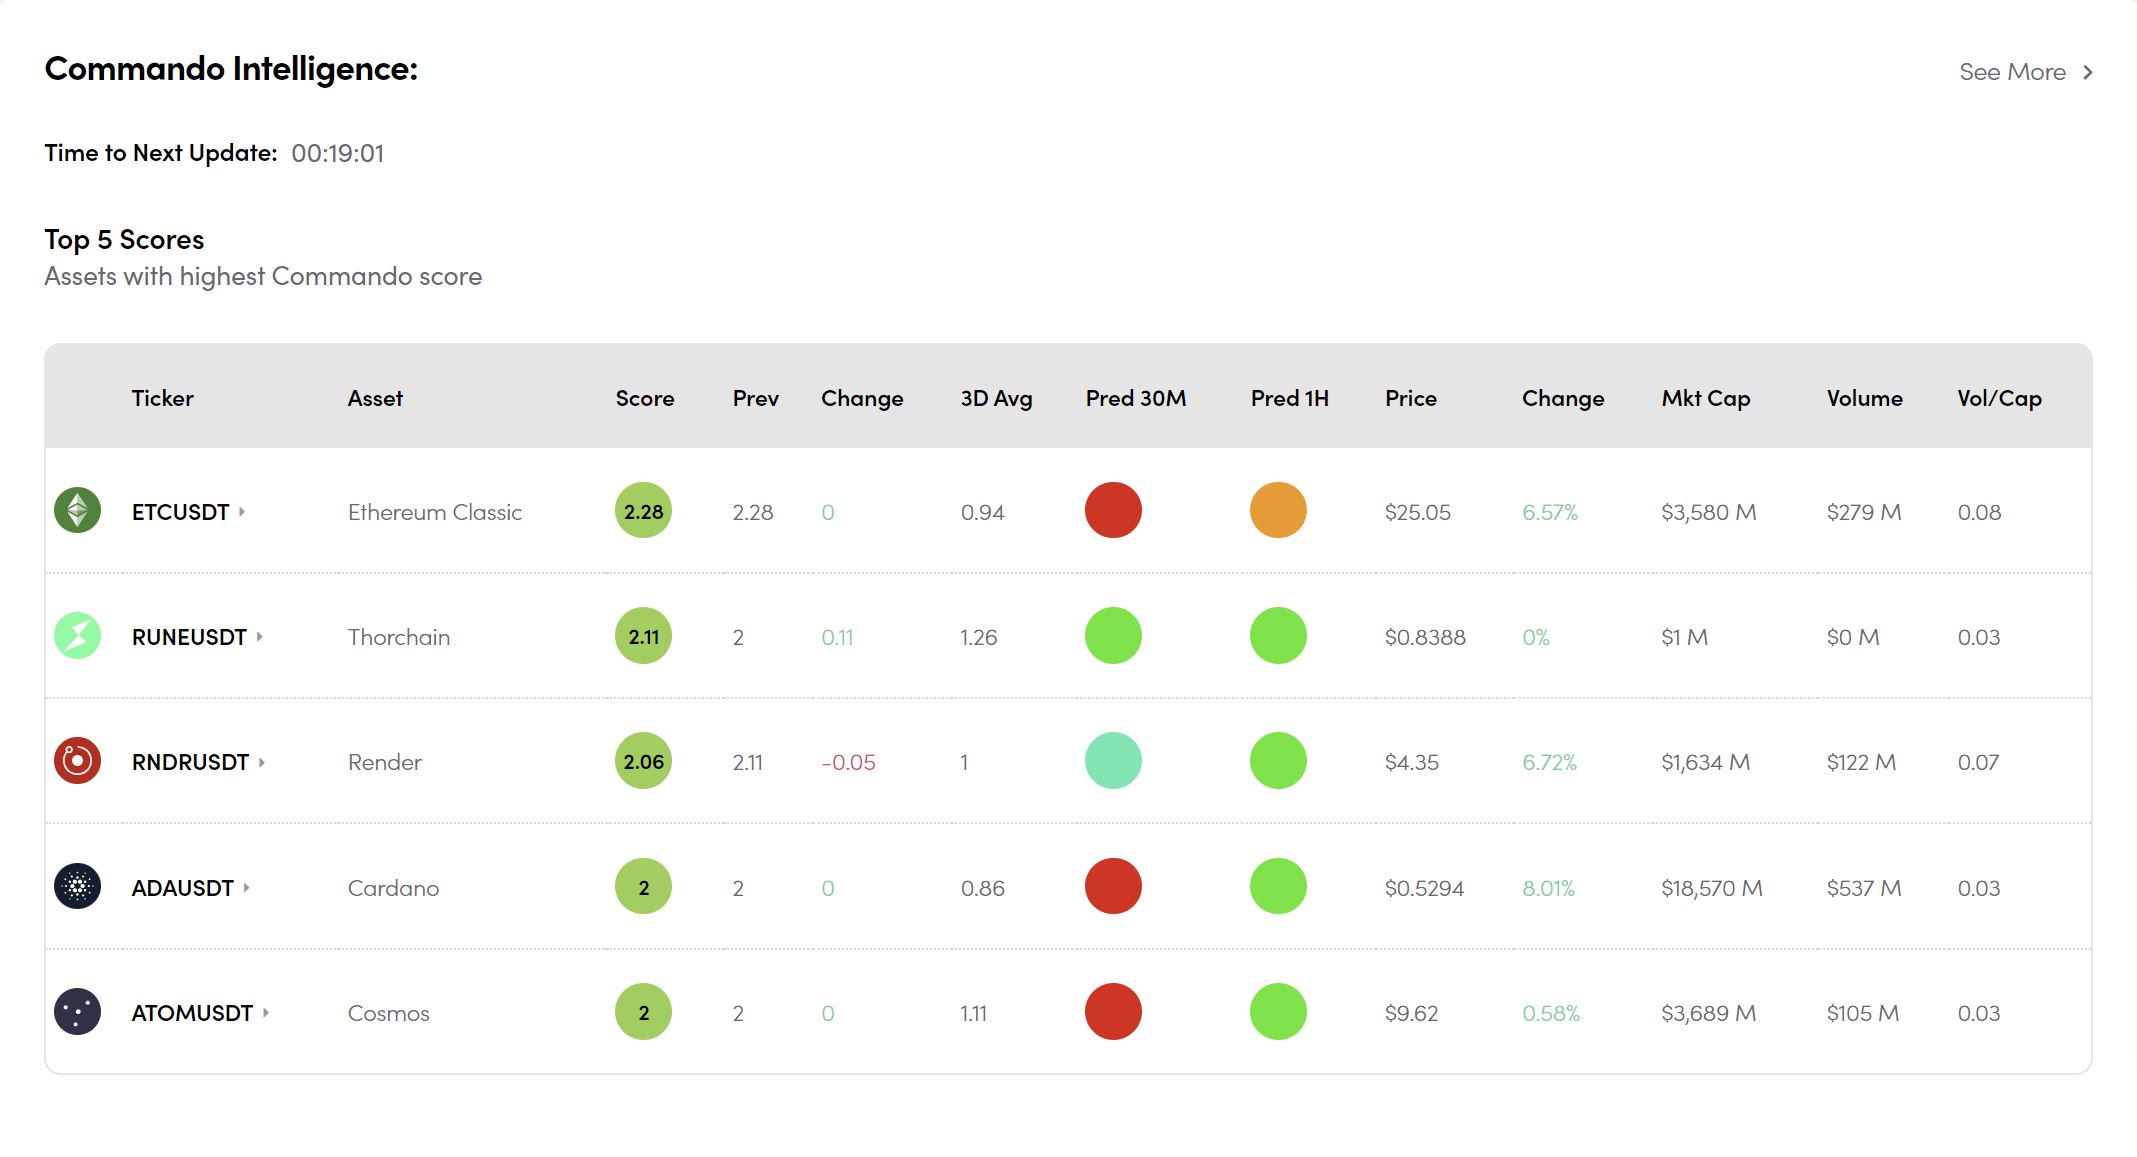Sort by Mkt Cap column header

click(x=1705, y=398)
